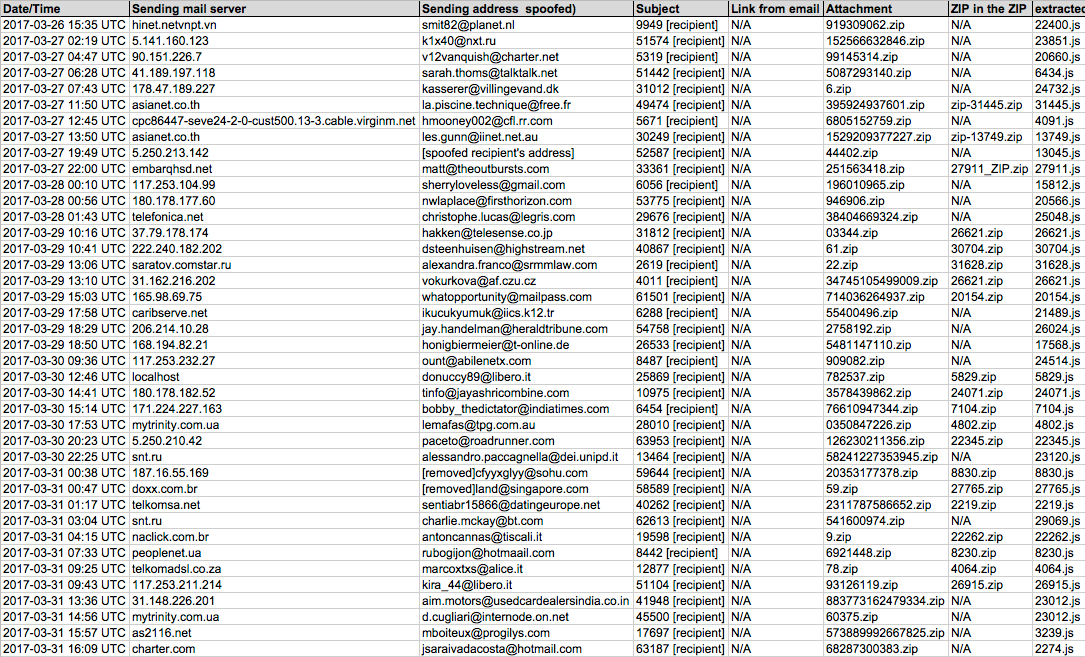Select [removed]land@singapore.com address
Viewport: 1085px width, 657px height.
pos(526,489)
